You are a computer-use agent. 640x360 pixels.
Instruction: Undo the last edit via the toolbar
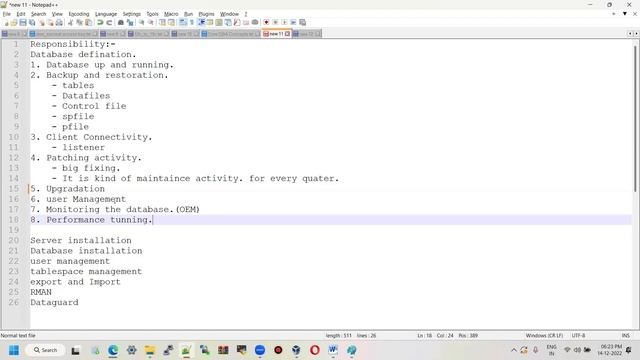(100, 22)
